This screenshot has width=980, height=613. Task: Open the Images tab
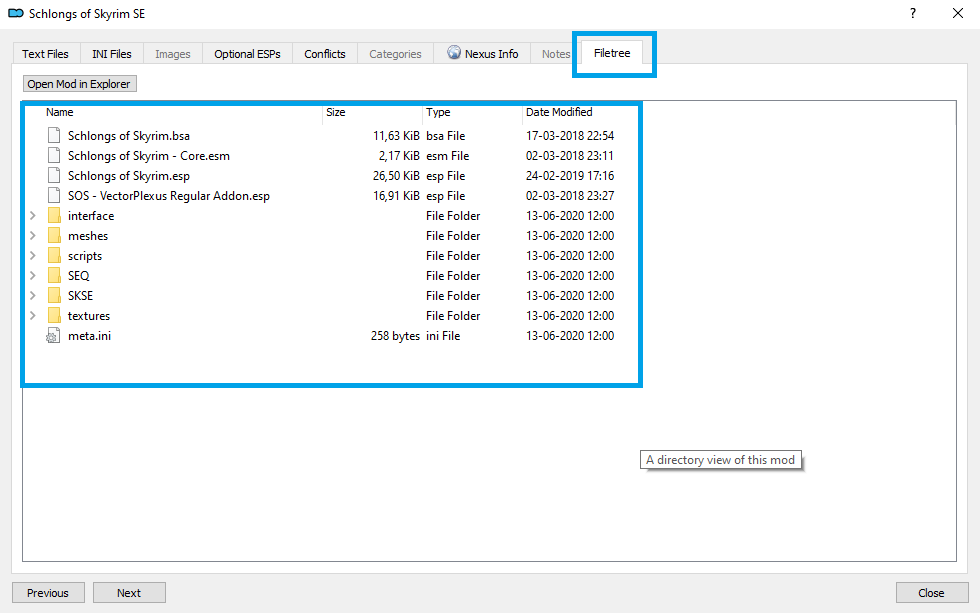point(172,54)
